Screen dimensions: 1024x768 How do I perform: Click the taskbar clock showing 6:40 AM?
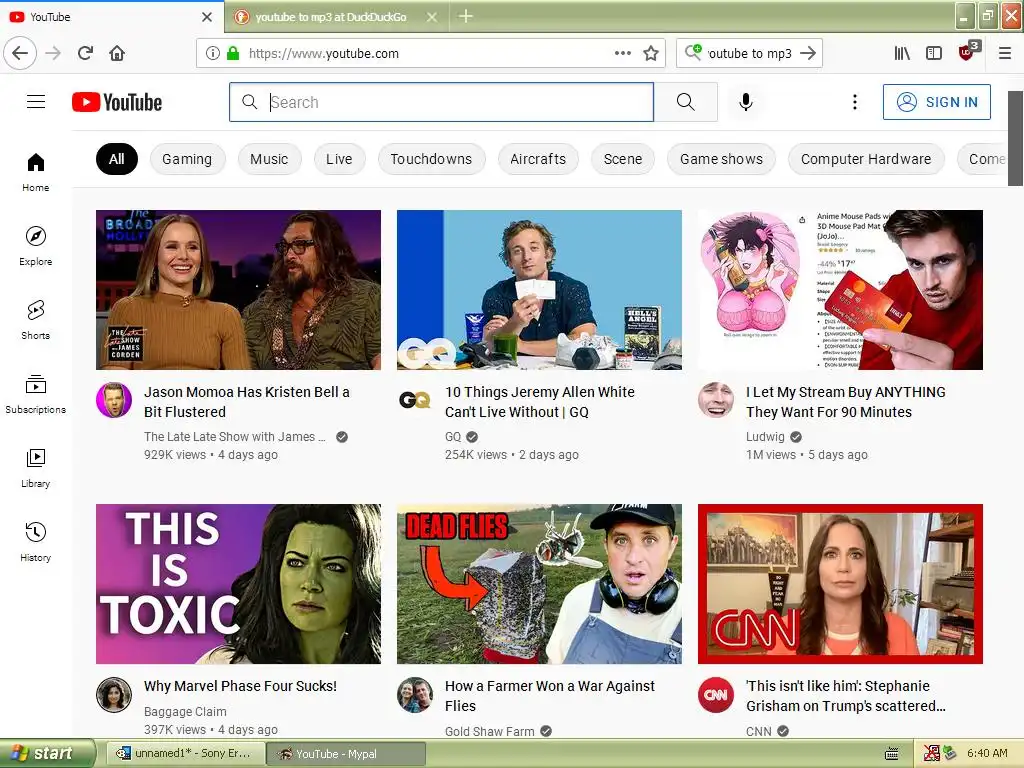[x=987, y=753]
